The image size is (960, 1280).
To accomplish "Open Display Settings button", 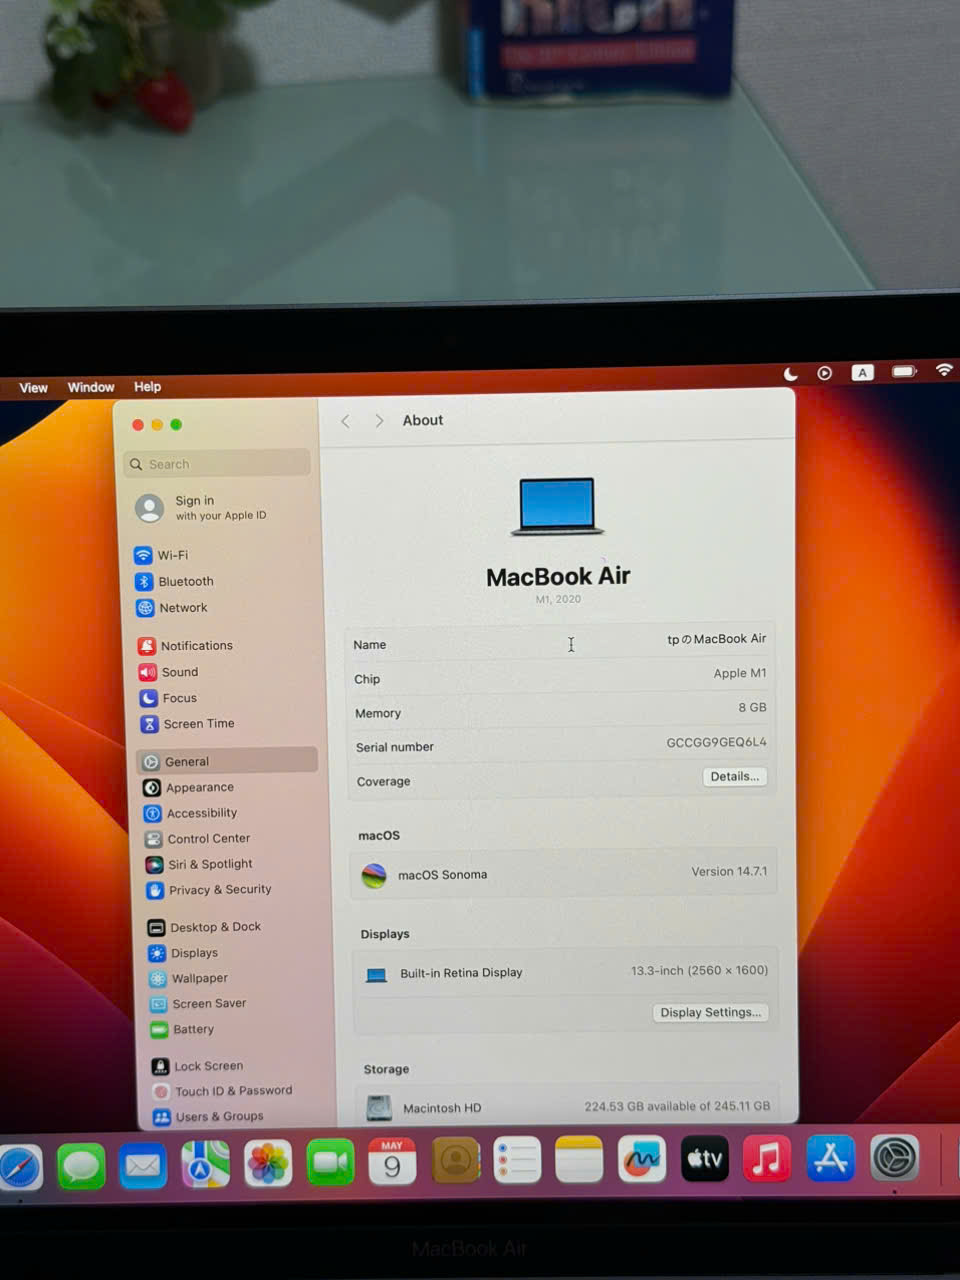I will (x=710, y=1012).
